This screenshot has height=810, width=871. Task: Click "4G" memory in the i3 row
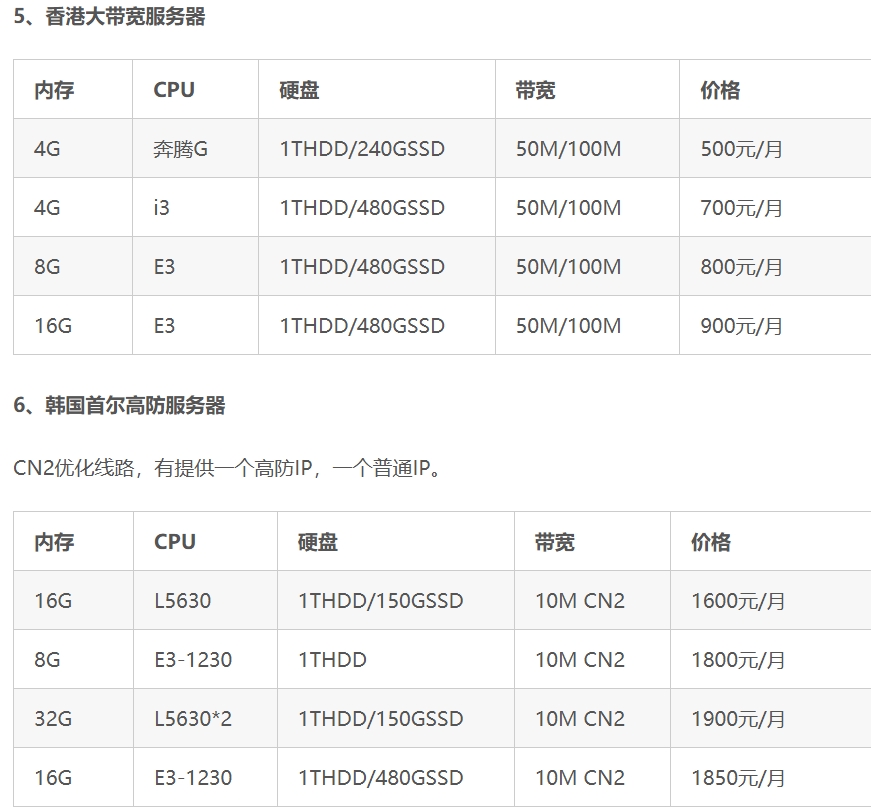tap(47, 208)
